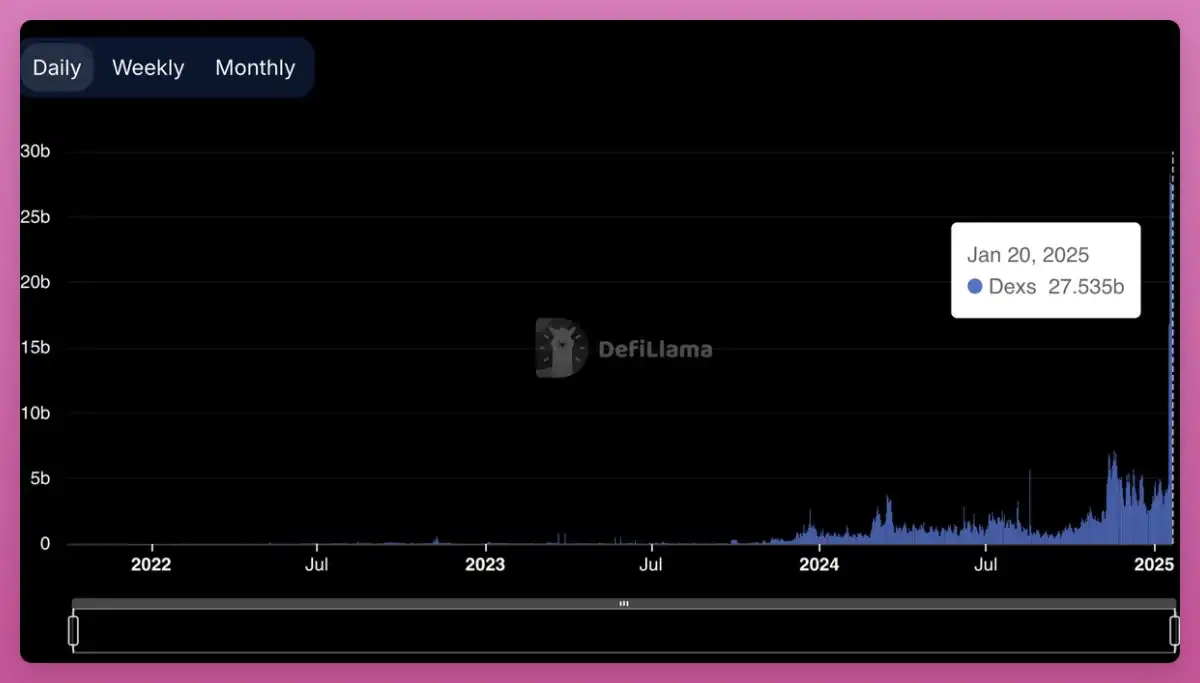Select the Daily interval tab
The height and width of the screenshot is (683, 1200).
pyautogui.click(x=57, y=68)
